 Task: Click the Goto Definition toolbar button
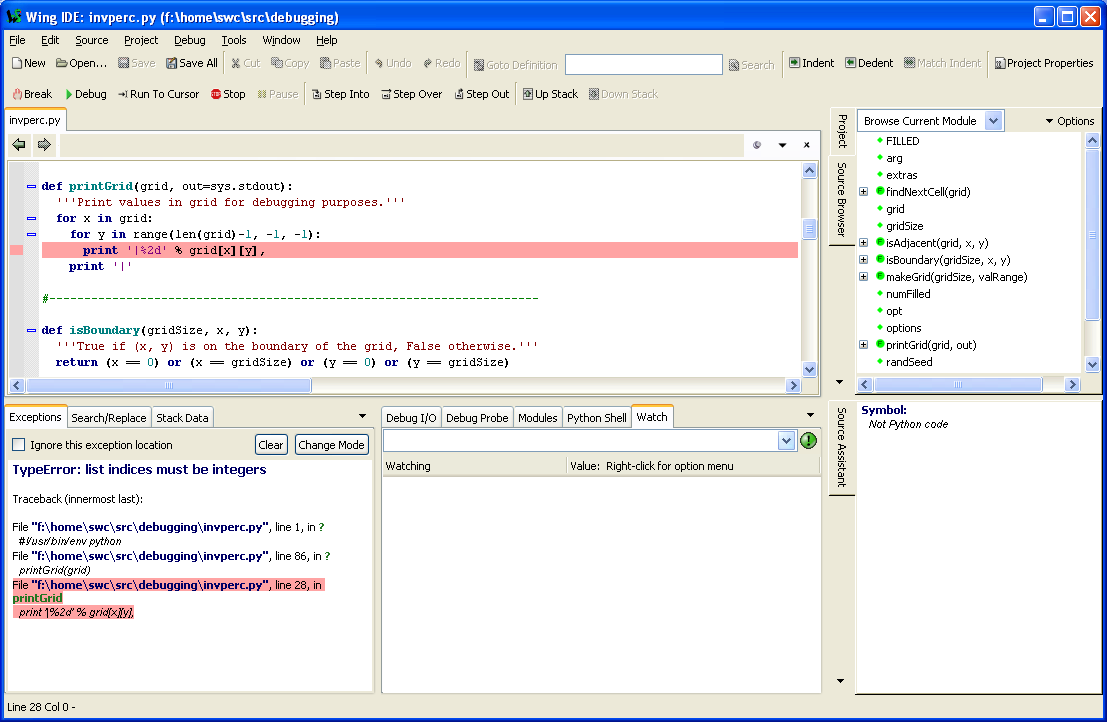pos(515,65)
